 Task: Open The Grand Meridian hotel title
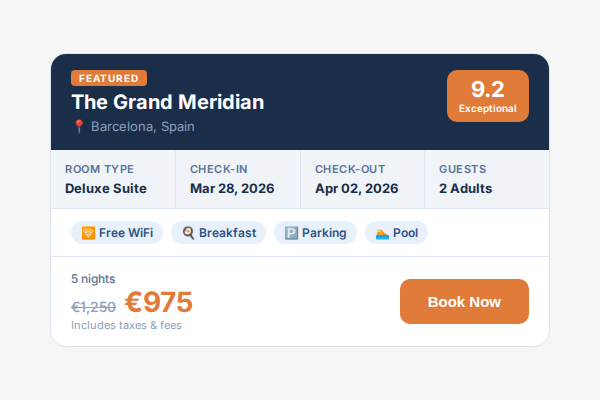pyautogui.click(x=168, y=102)
